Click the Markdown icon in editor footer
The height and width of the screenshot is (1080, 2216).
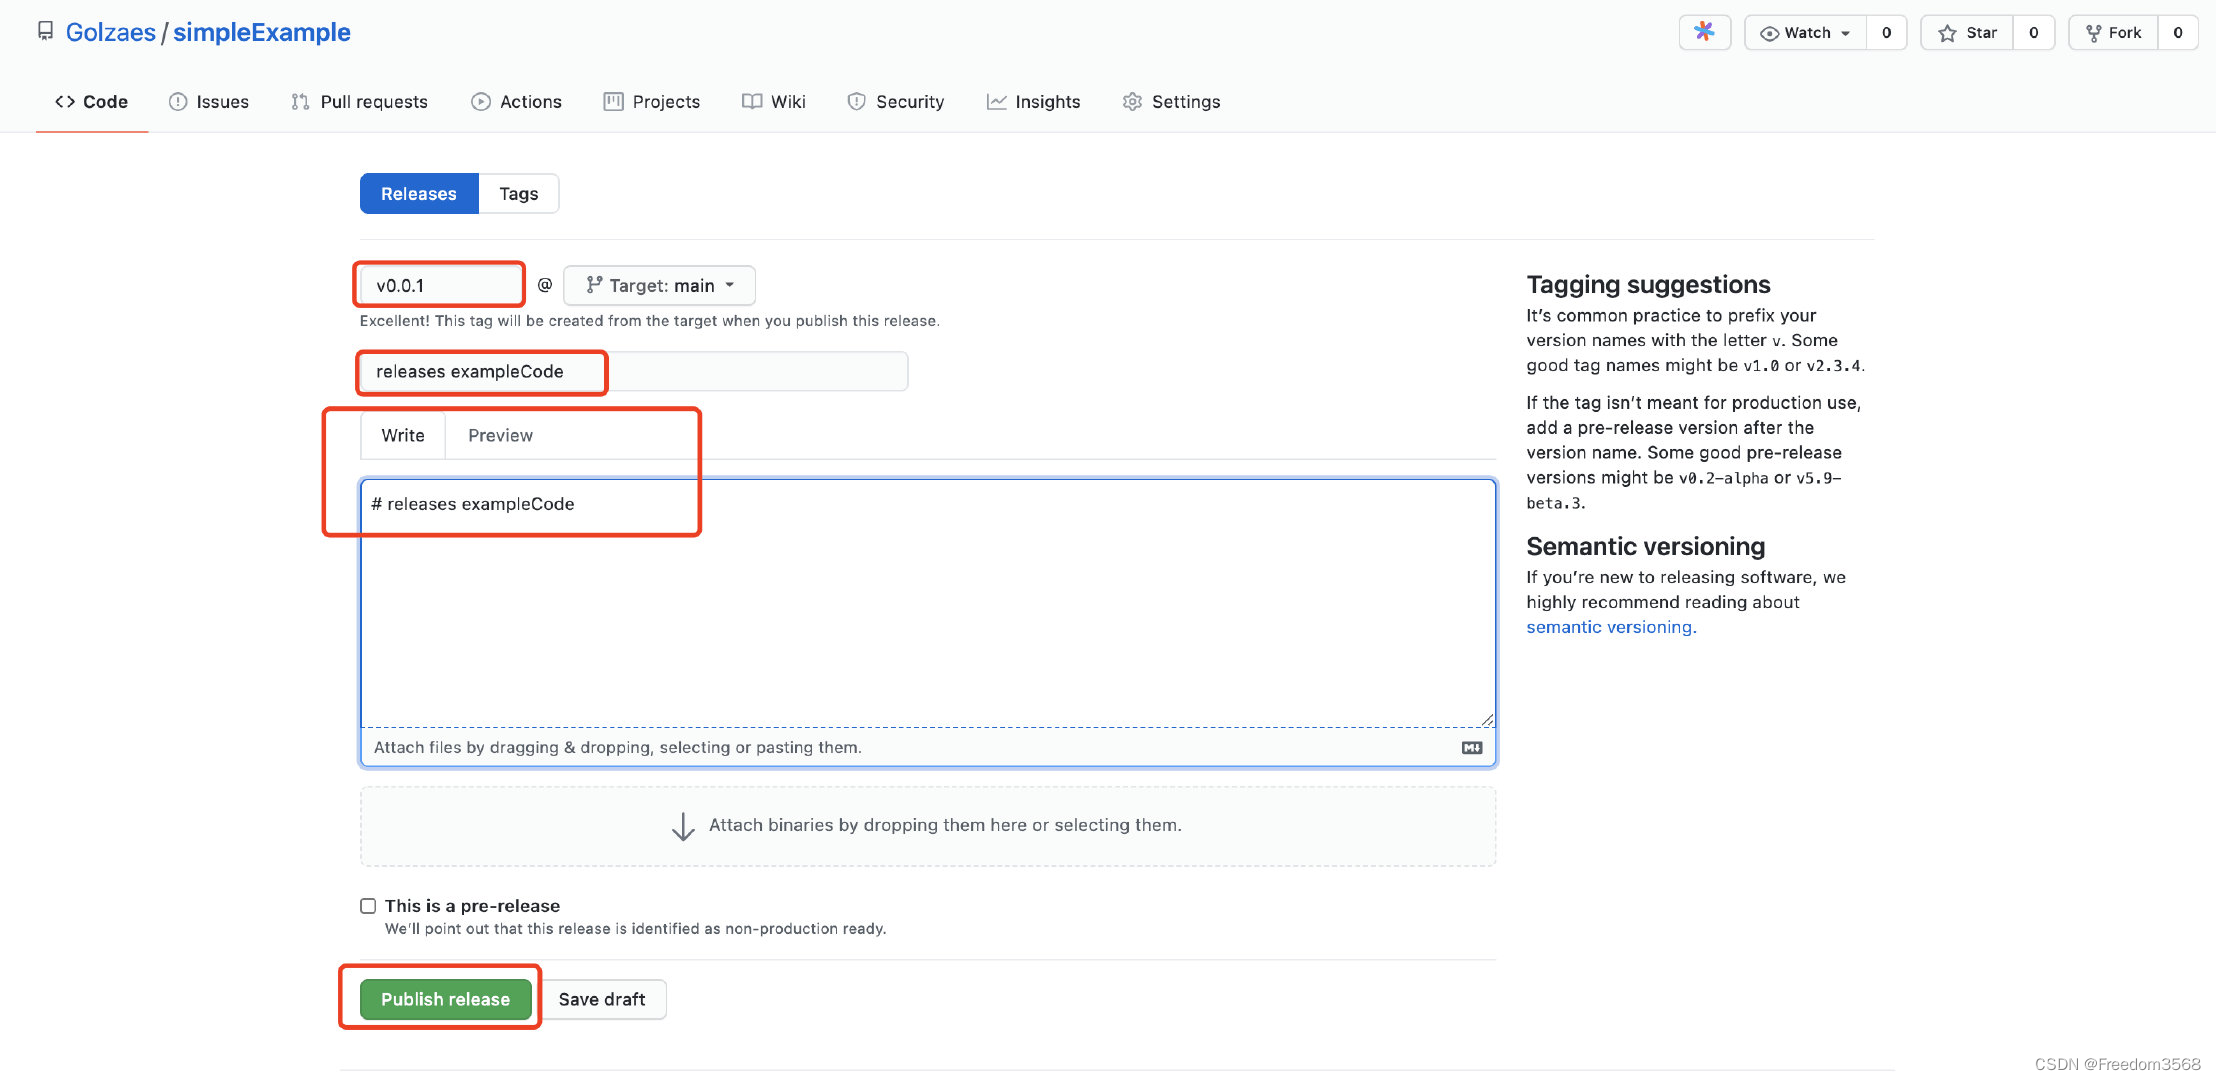point(1472,748)
